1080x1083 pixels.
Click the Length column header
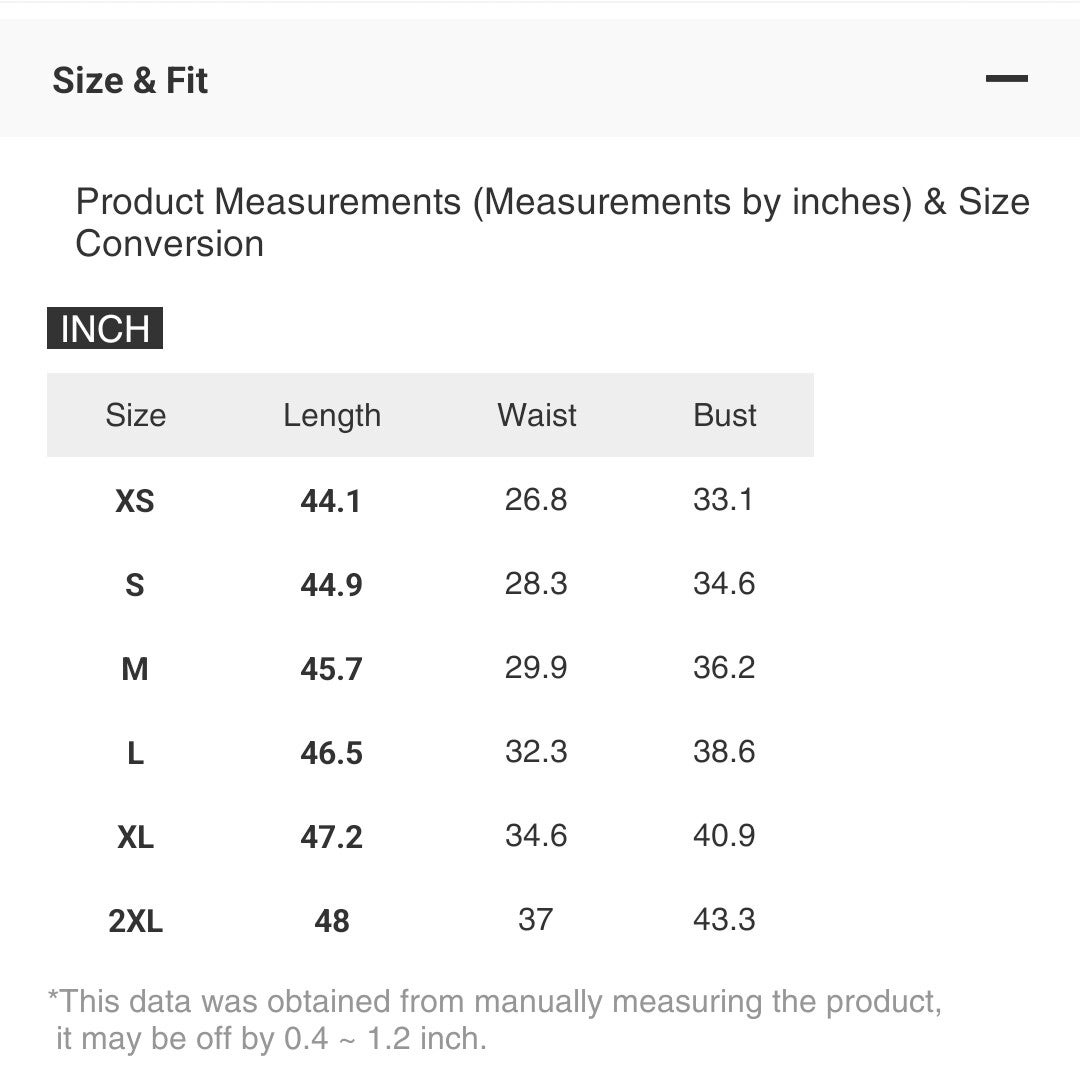pos(332,415)
